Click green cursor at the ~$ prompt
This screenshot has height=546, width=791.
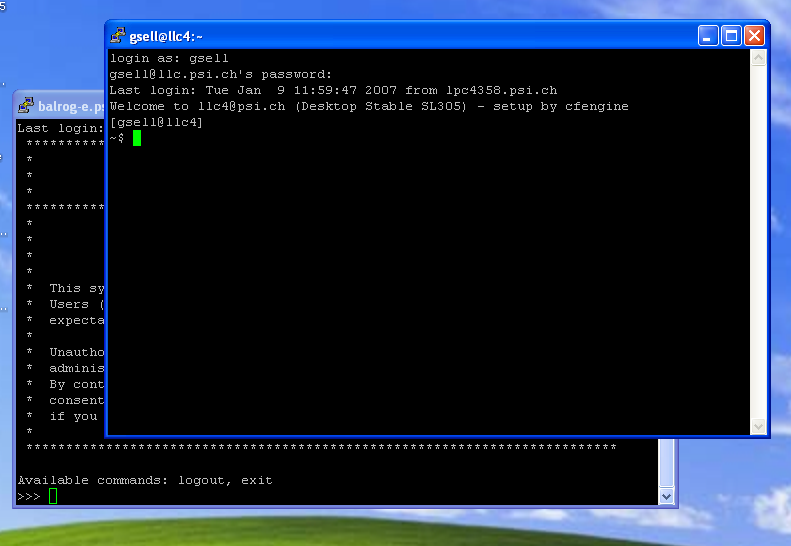click(137, 138)
